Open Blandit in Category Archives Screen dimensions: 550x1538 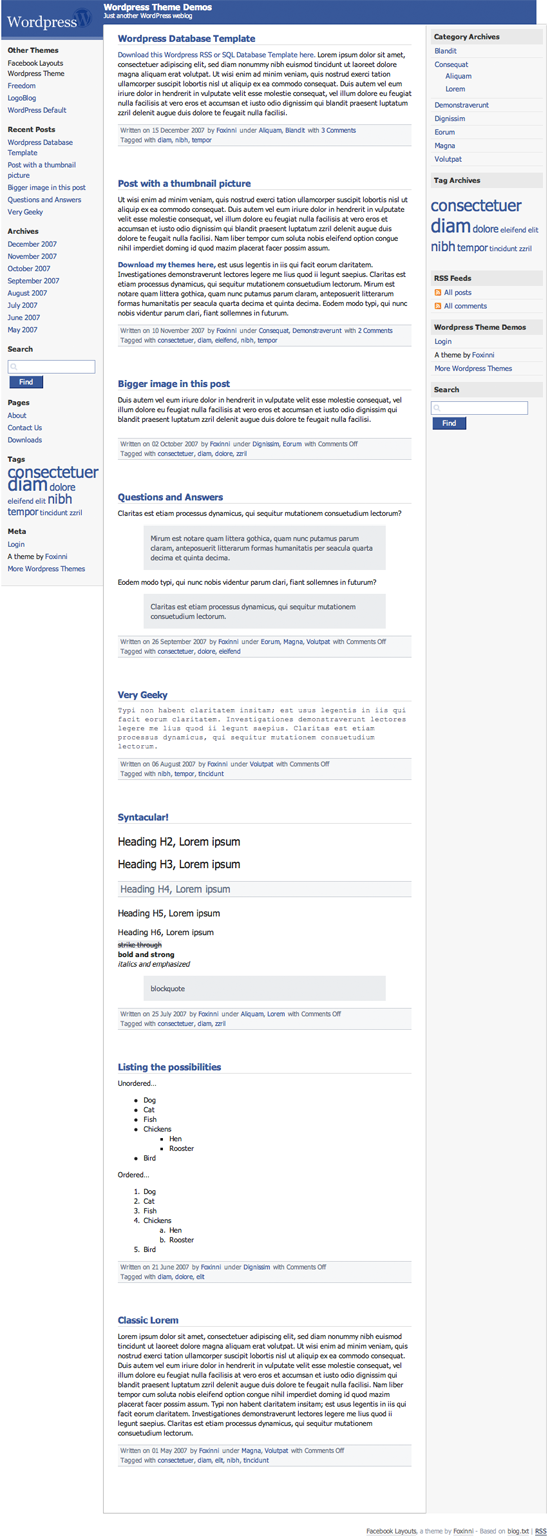[446, 51]
